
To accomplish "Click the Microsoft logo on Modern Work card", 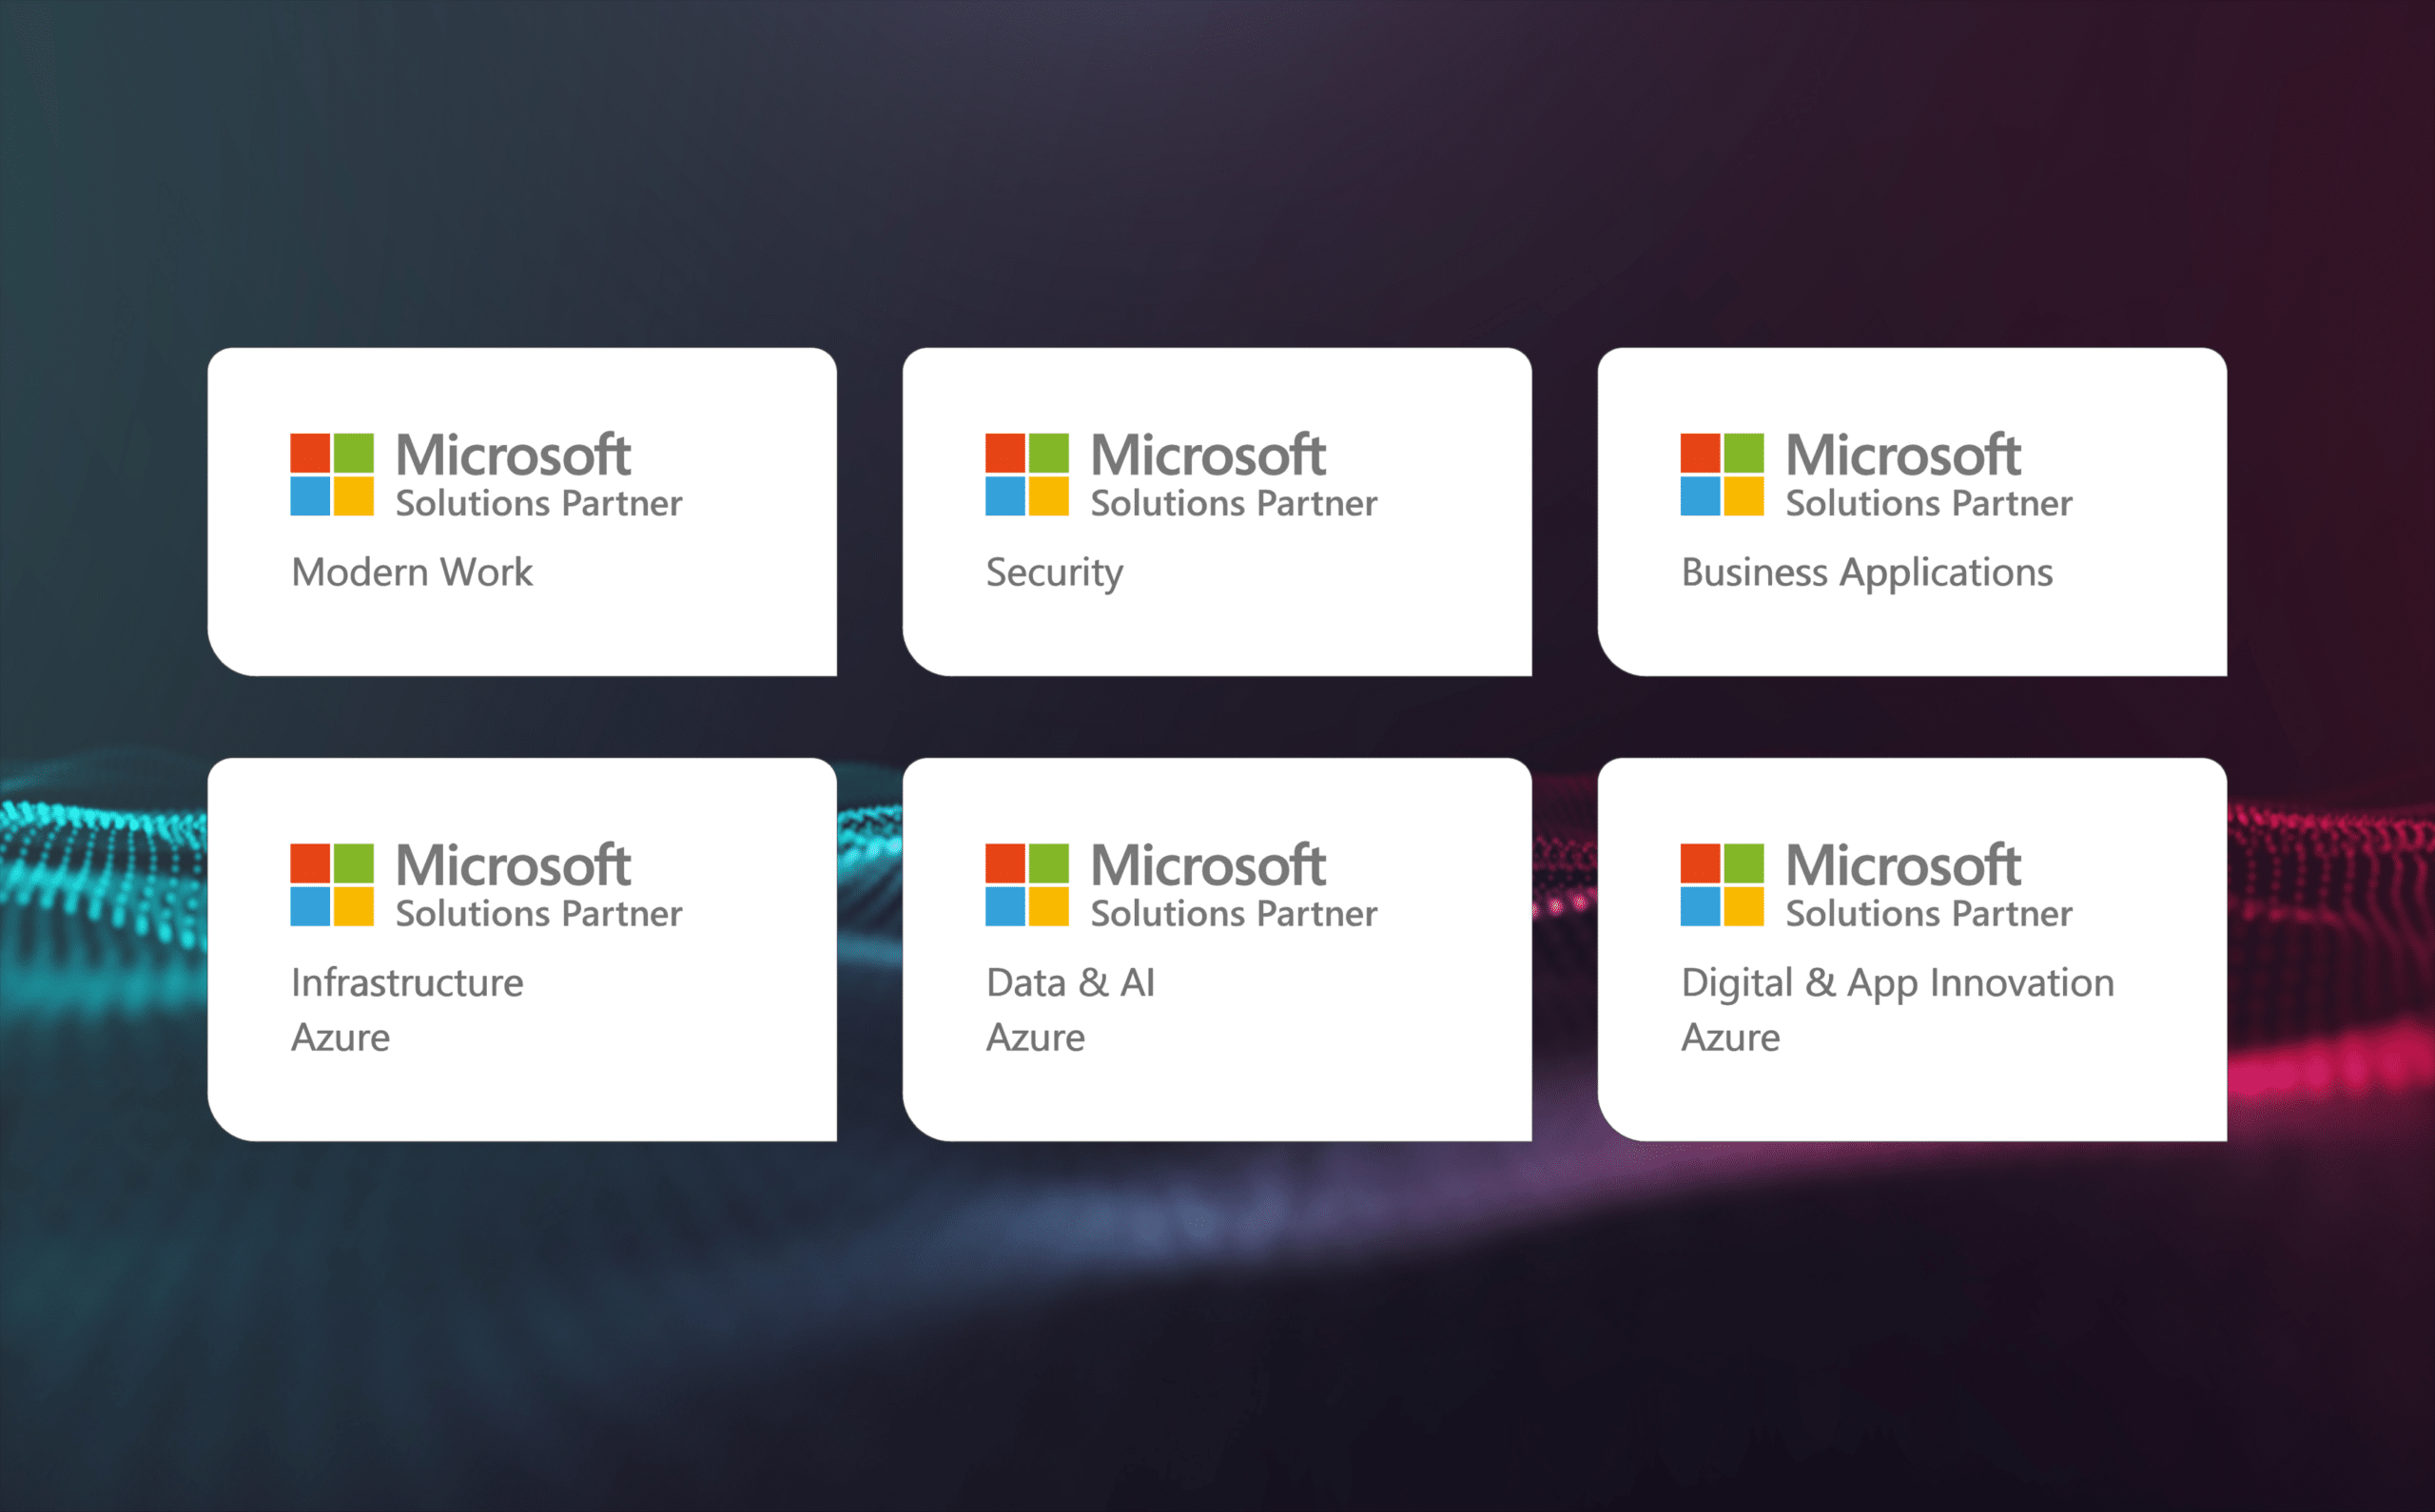I will pyautogui.click(x=332, y=474).
